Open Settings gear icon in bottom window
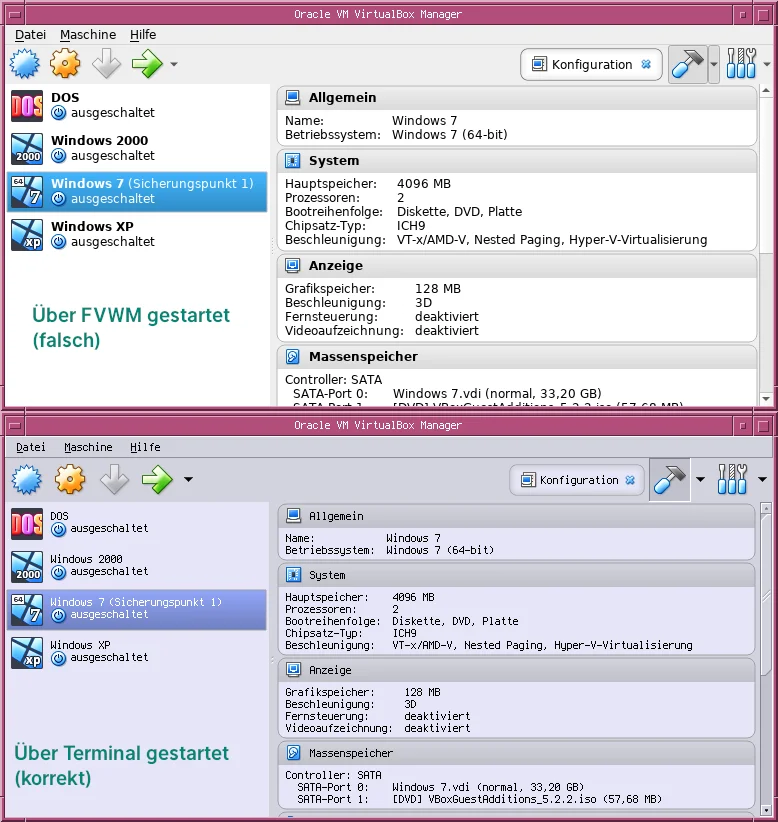The width and height of the screenshot is (778, 822). pyautogui.click(x=70, y=479)
